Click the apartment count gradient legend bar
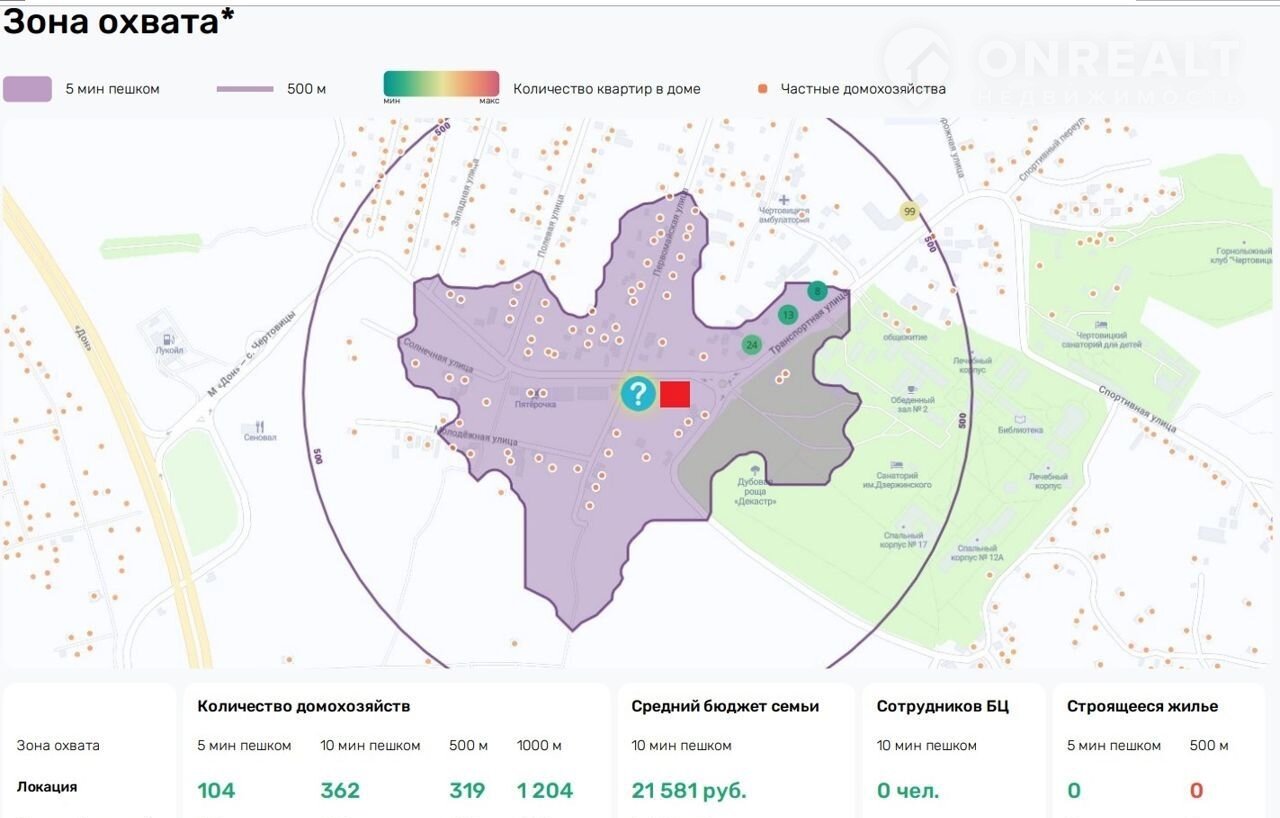Image resolution: width=1280 pixels, height=818 pixels. click(441, 84)
